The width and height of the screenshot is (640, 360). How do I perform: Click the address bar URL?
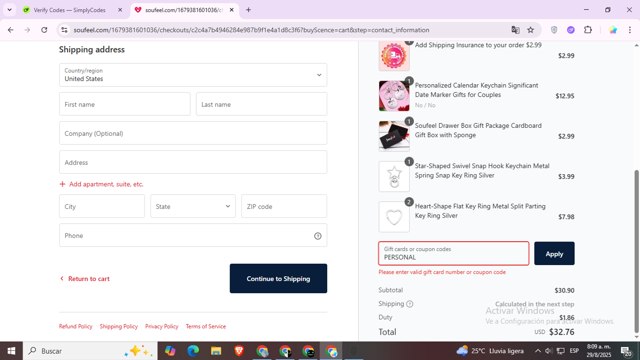click(251, 30)
